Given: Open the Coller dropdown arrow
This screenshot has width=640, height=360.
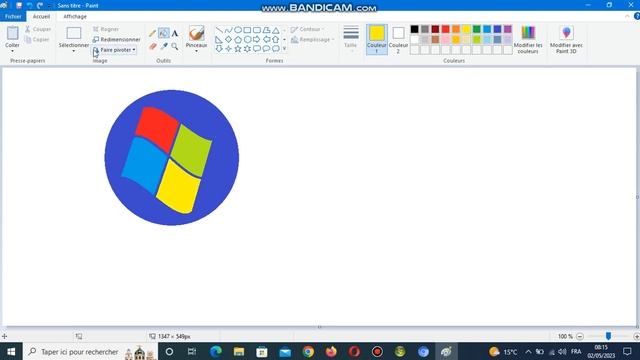Looking at the screenshot, I should [12, 50].
